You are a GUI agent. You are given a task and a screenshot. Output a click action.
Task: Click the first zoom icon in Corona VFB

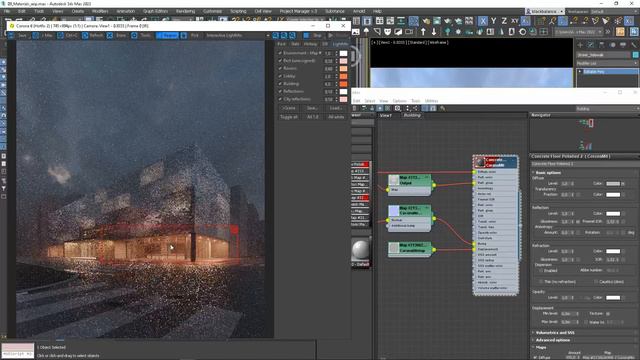[x=276, y=36]
